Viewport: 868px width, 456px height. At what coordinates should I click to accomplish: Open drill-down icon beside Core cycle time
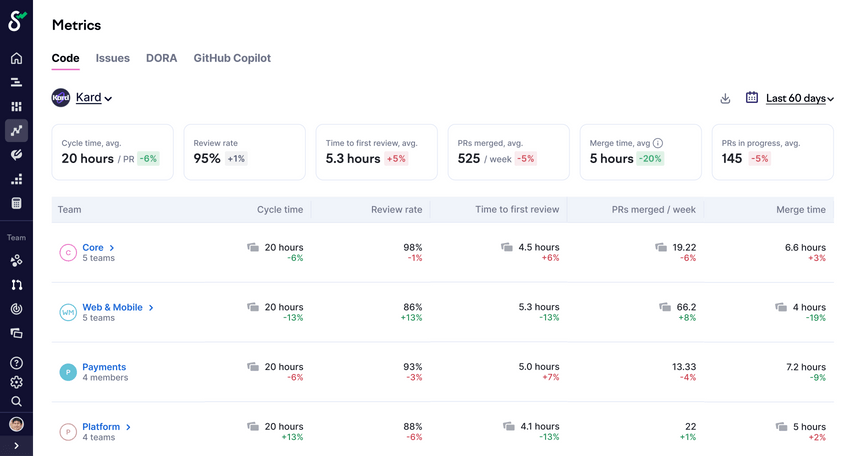[x=253, y=247]
